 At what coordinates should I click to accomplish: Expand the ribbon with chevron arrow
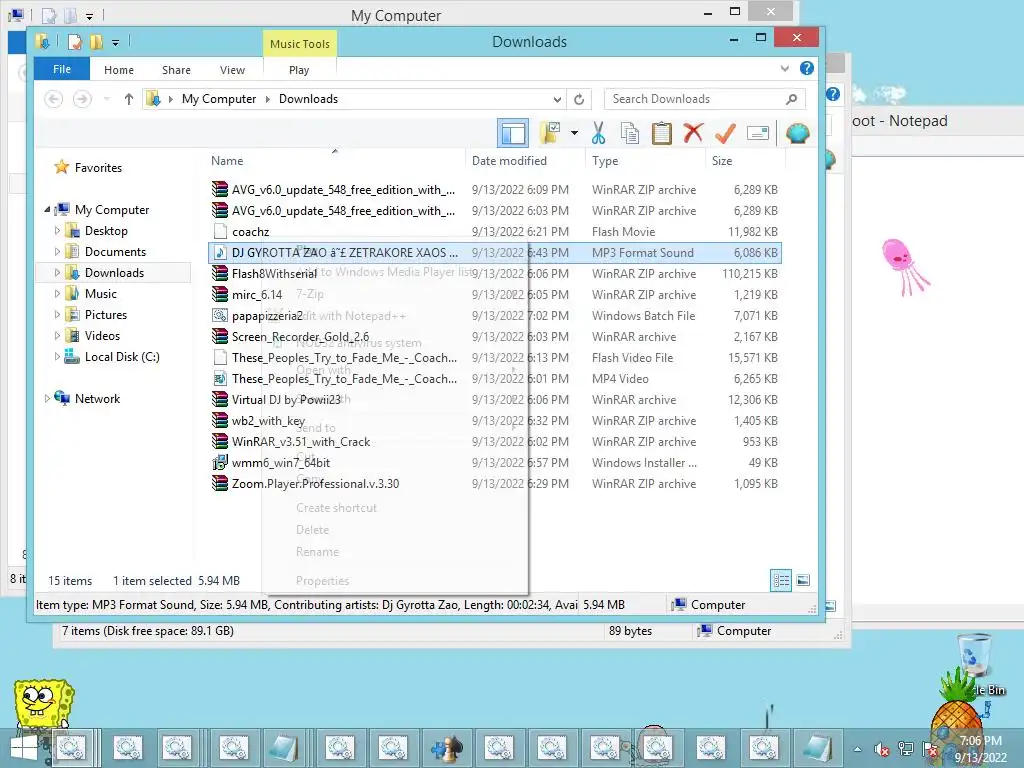[785, 68]
